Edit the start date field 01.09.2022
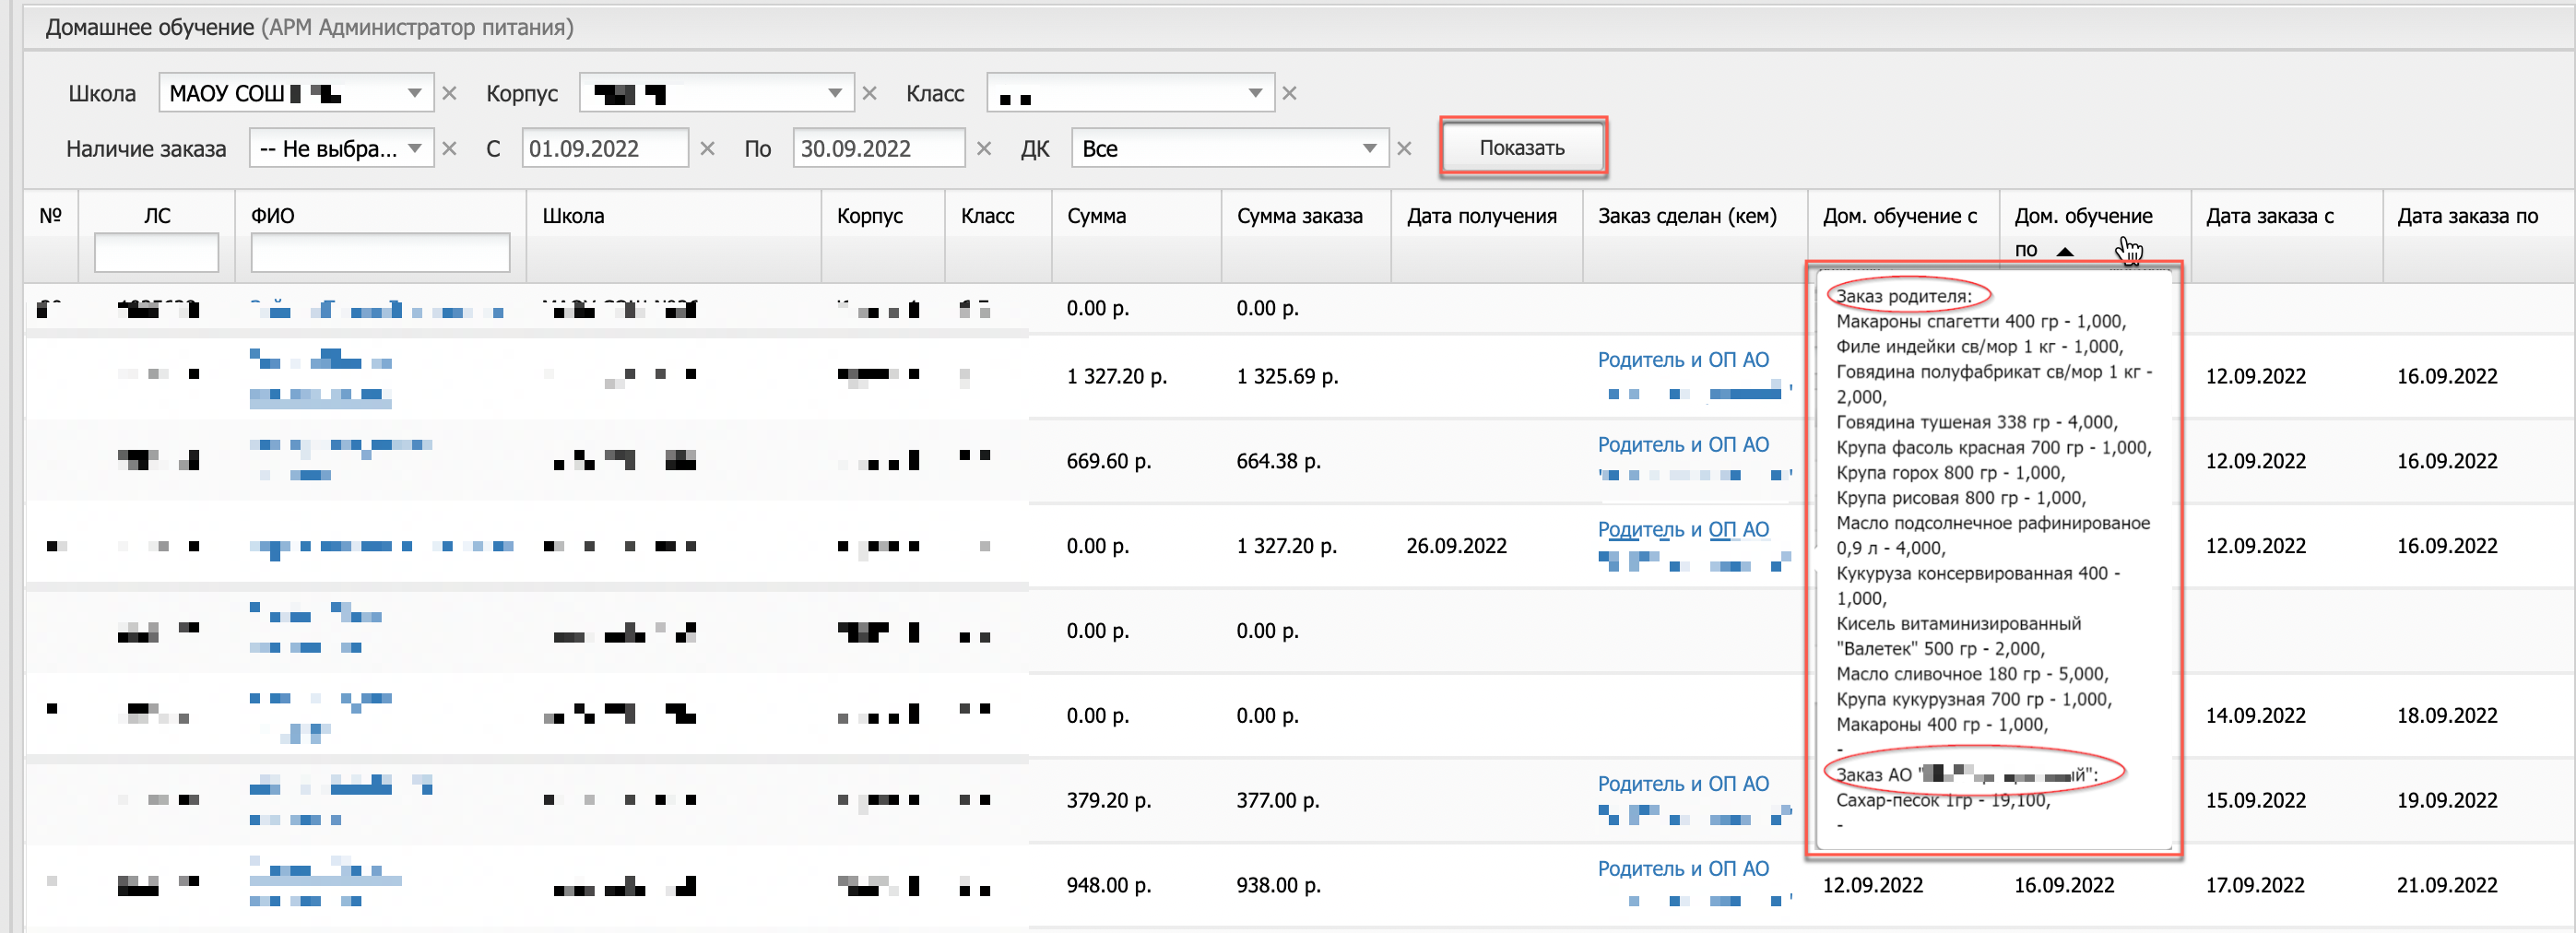This screenshot has width=2576, height=933. [x=604, y=148]
